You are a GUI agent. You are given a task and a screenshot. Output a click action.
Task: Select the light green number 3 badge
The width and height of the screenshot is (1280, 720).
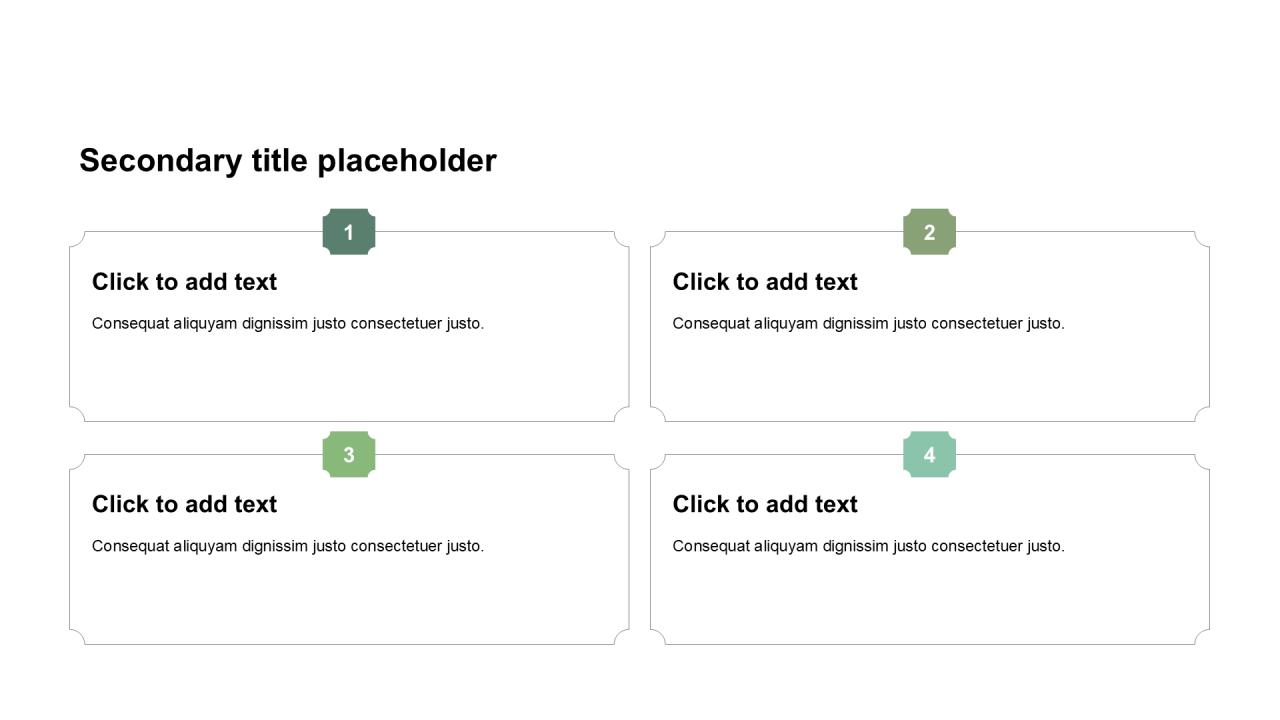(x=349, y=455)
